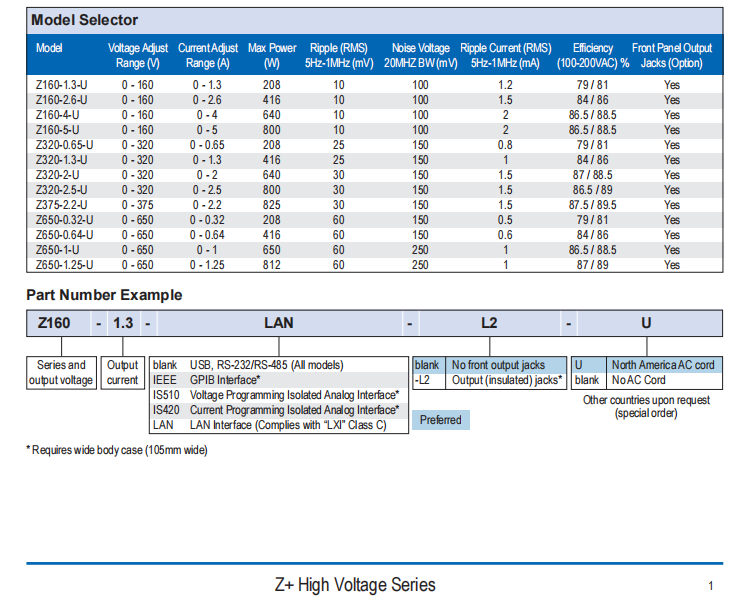Select model Z320-2-U cell
The image size is (752, 600).
(58, 175)
